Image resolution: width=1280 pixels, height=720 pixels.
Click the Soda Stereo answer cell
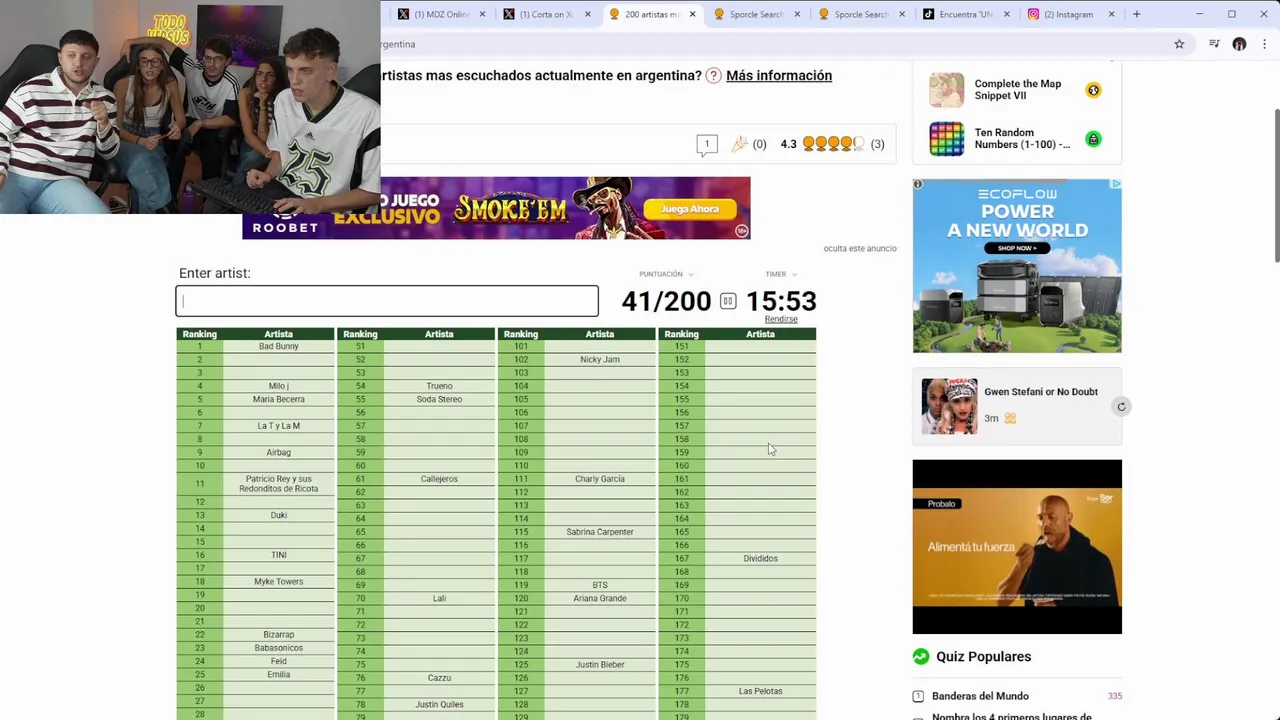(x=439, y=399)
